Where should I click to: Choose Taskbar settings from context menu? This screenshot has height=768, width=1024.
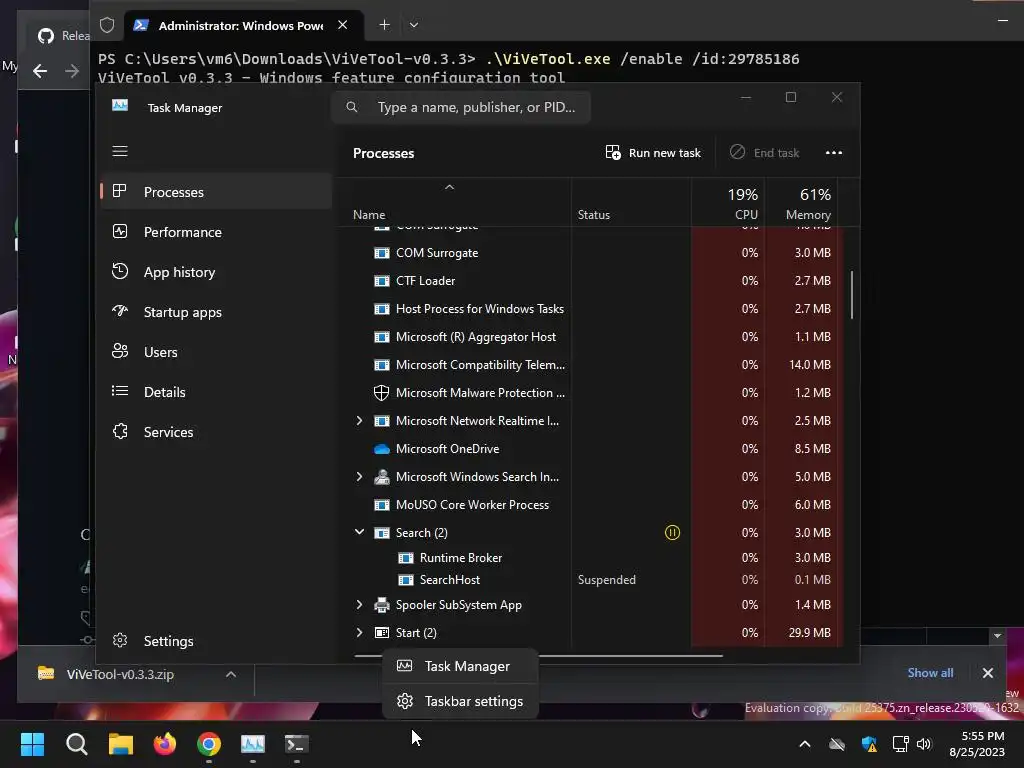pos(460,701)
